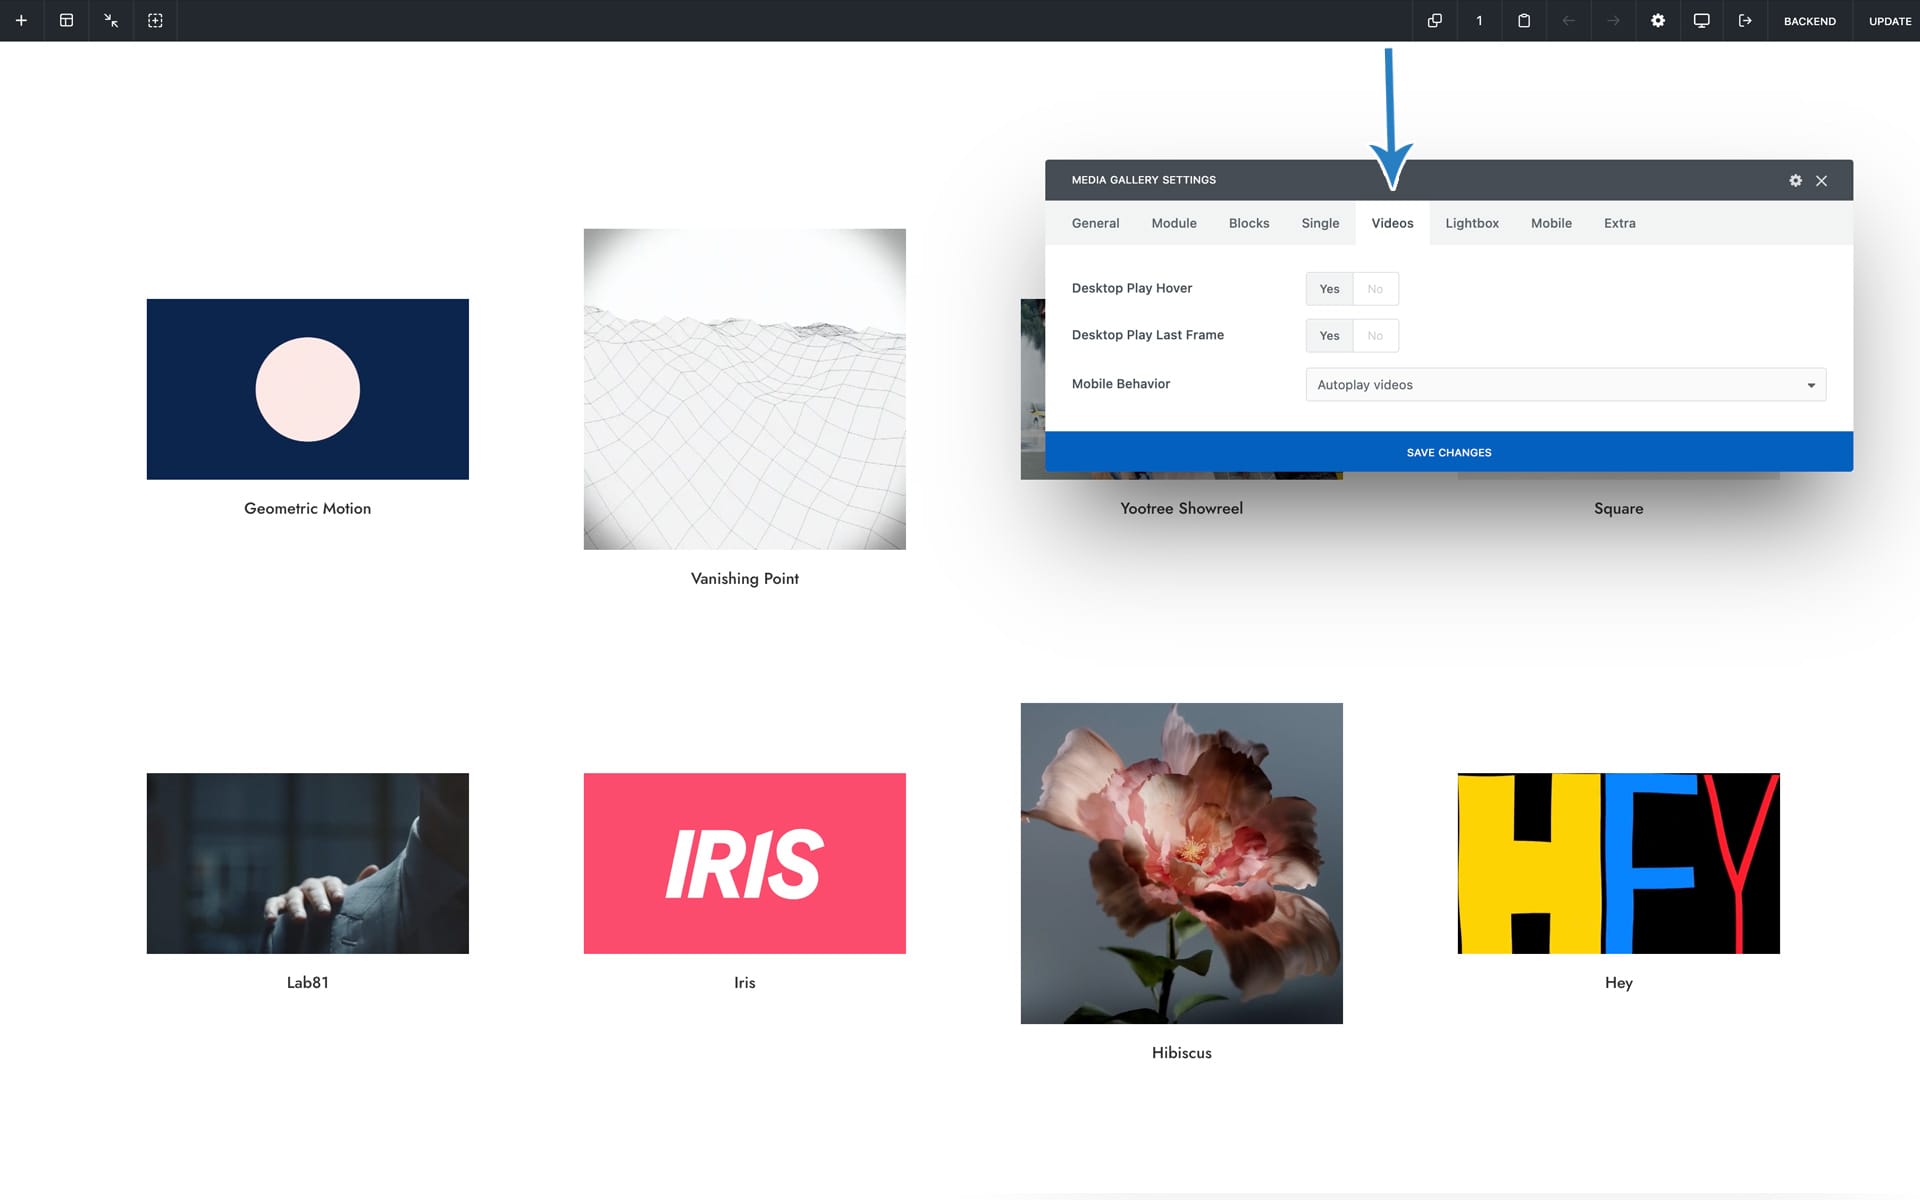Click the Save Changes button
Image resolution: width=1920 pixels, height=1200 pixels.
[x=1448, y=452]
